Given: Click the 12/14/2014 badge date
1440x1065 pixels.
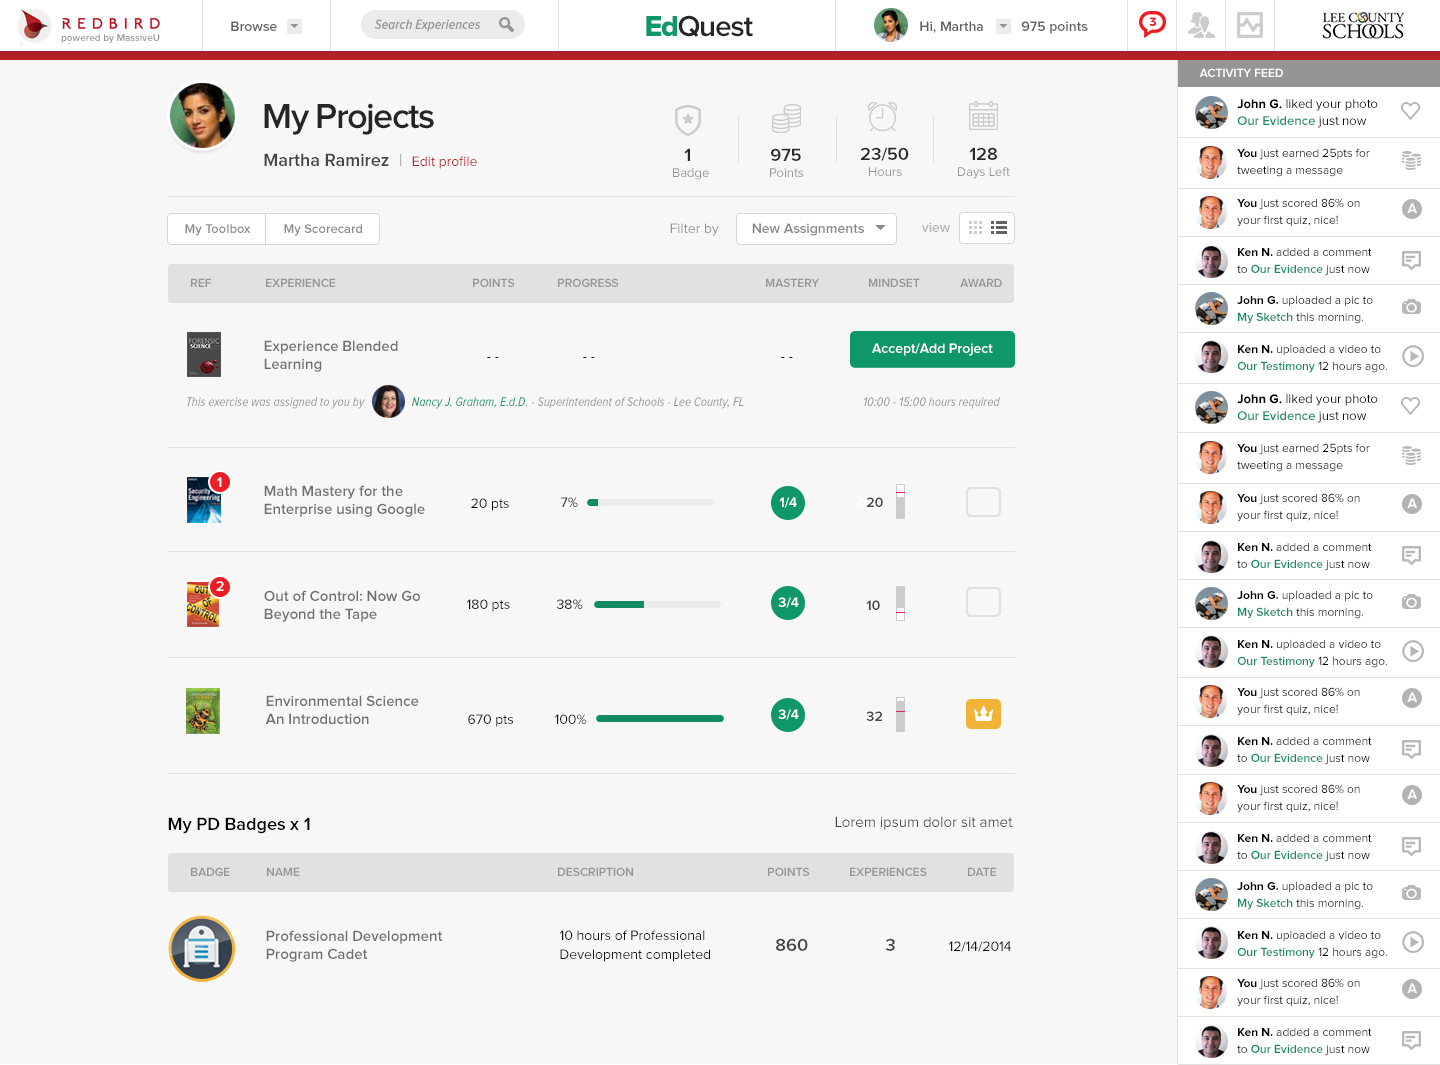Looking at the screenshot, I should click(979, 946).
